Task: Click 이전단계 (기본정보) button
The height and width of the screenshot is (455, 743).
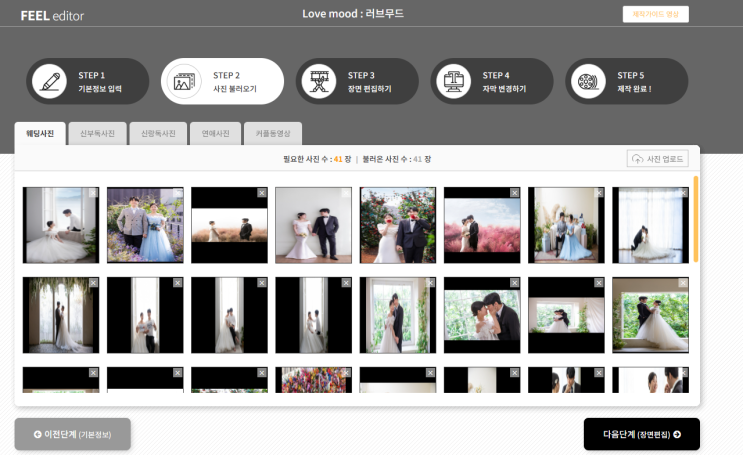Action: click(72, 434)
